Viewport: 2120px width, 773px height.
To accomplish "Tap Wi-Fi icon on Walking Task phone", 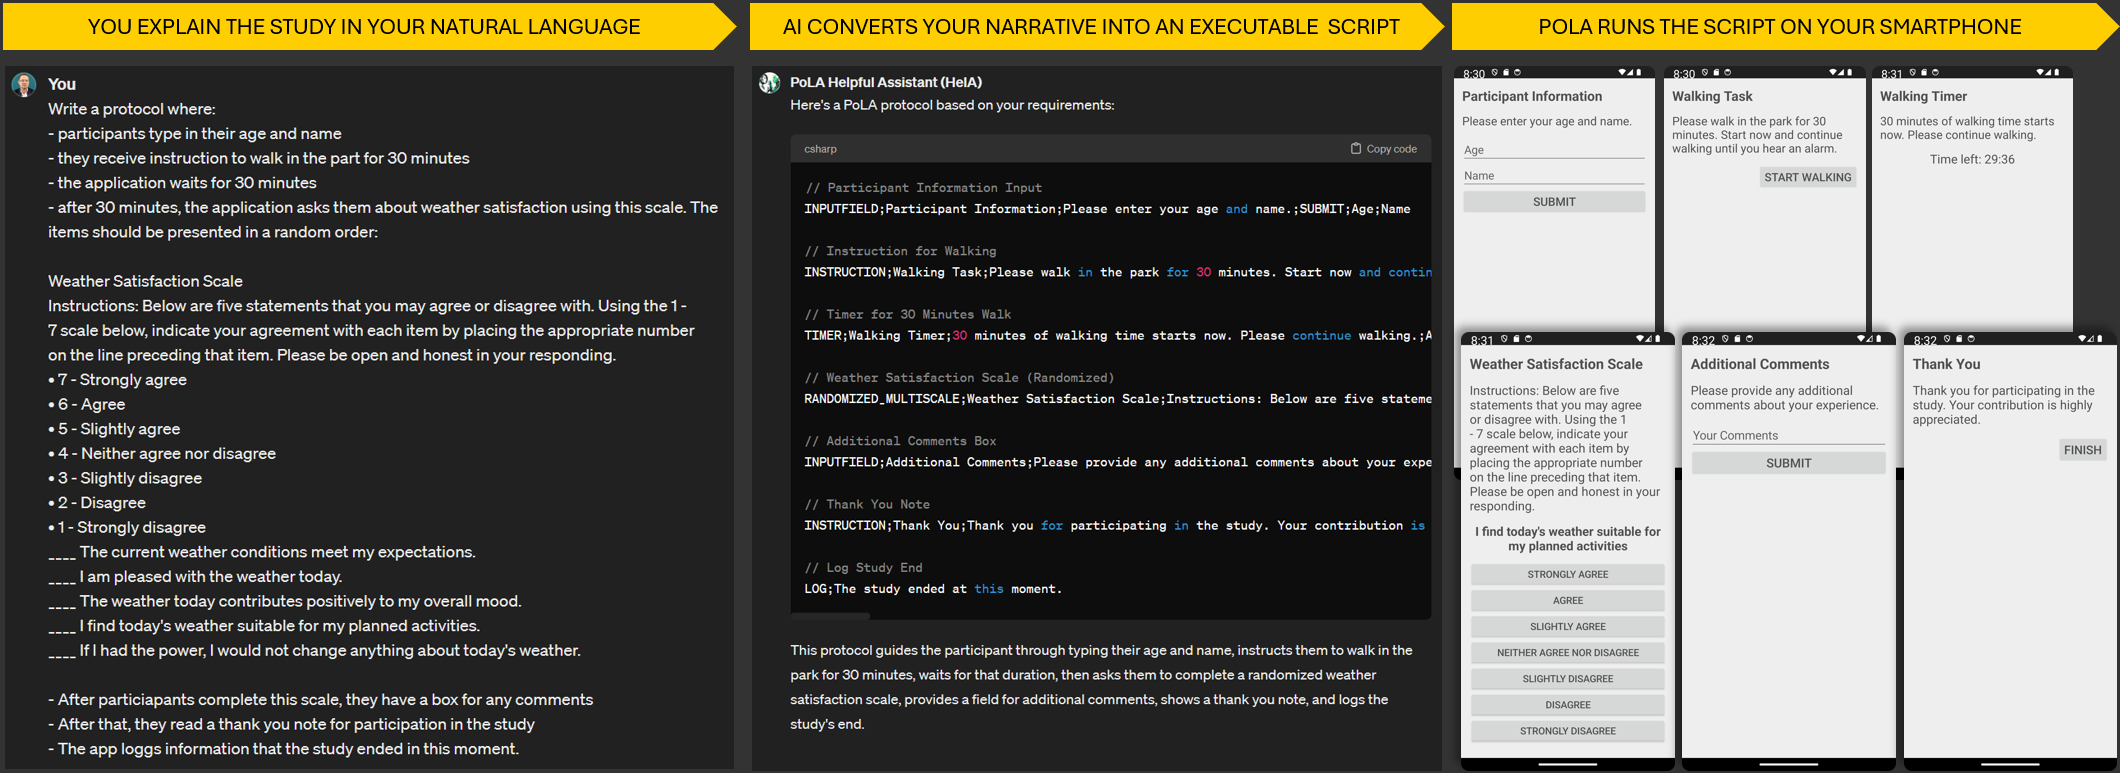I will 1833,73.
